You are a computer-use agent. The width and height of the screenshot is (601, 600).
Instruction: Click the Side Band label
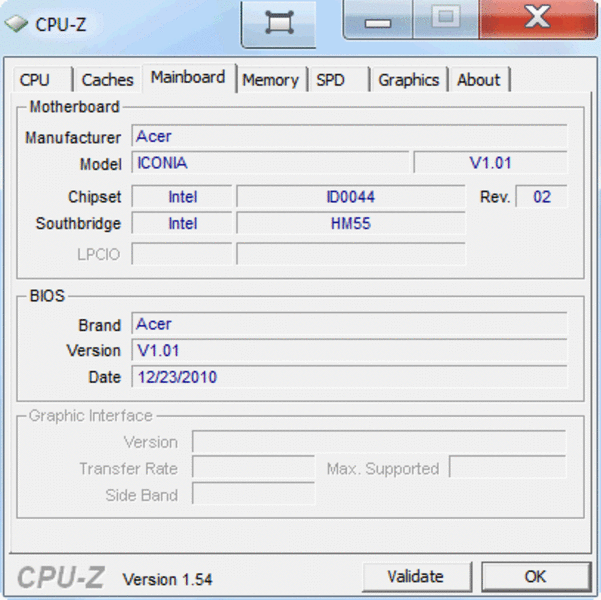point(141,495)
